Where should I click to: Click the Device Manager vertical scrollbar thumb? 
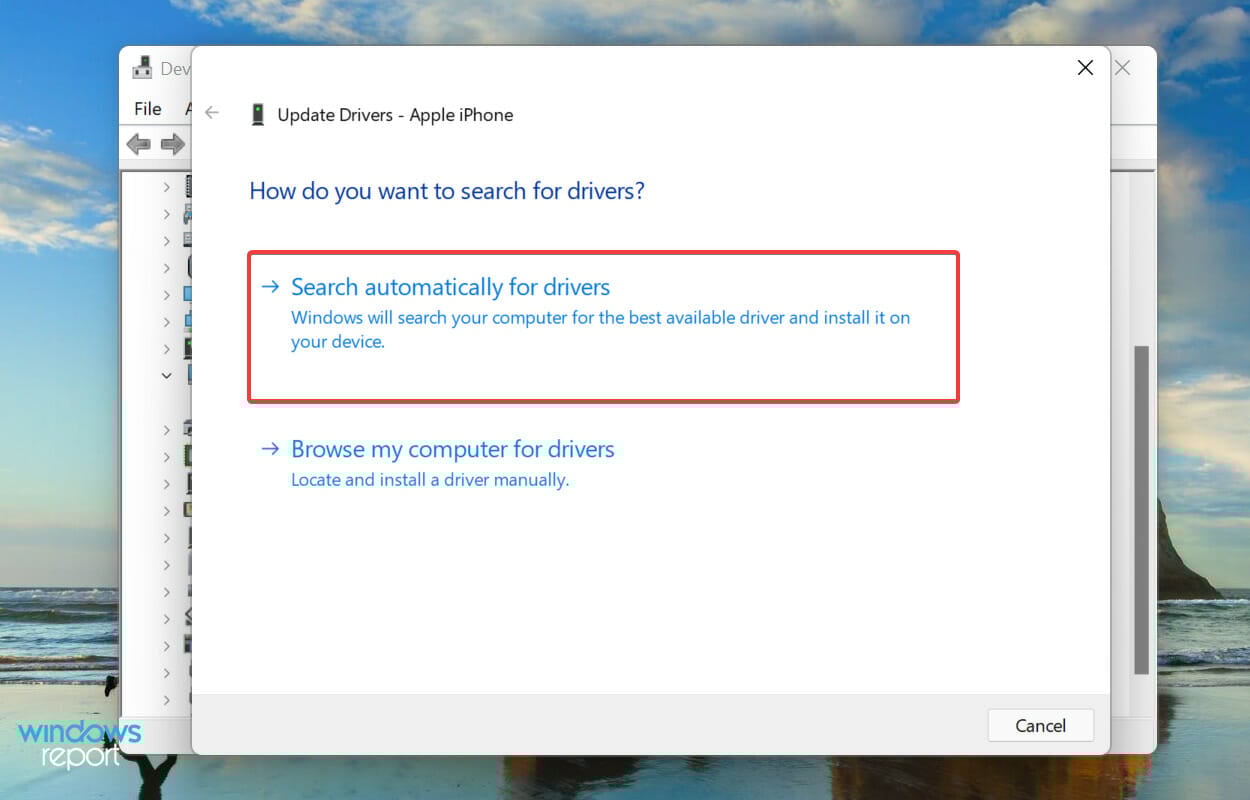1141,510
